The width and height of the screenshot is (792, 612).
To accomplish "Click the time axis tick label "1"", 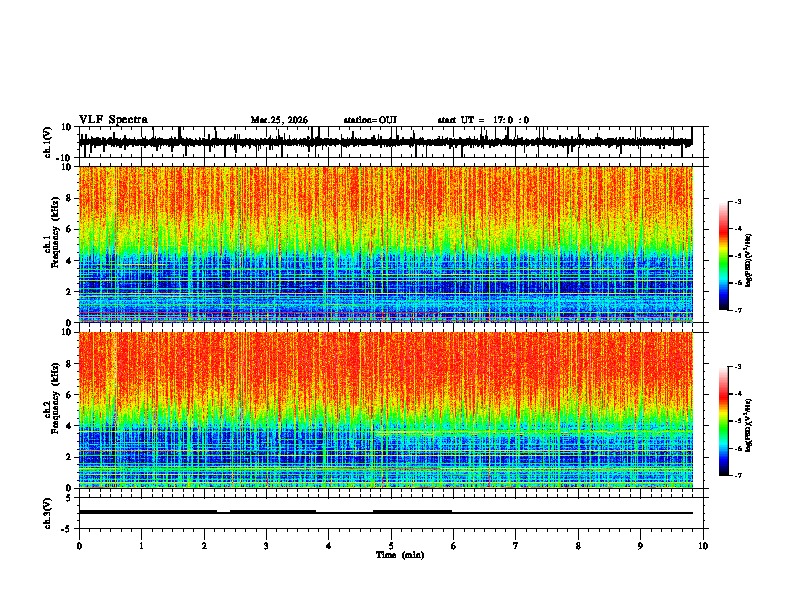I will tap(141, 546).
